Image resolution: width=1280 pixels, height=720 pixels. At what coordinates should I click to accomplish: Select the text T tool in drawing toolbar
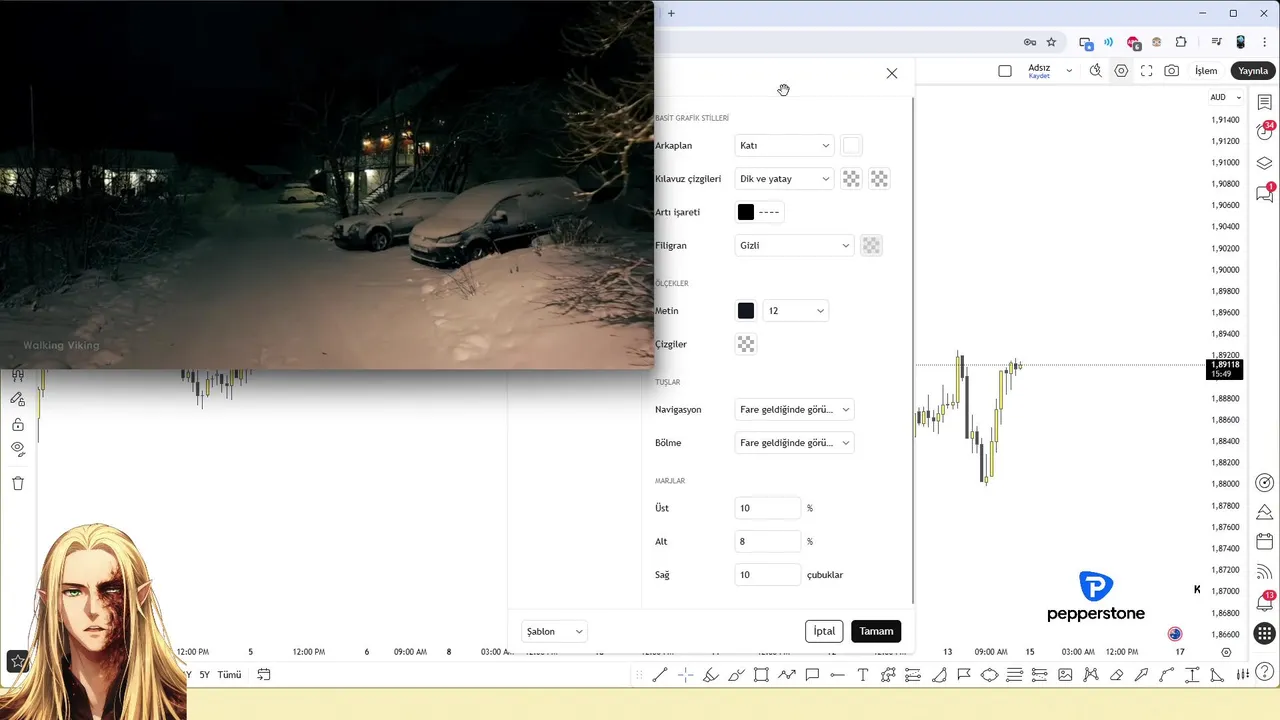coord(863,675)
